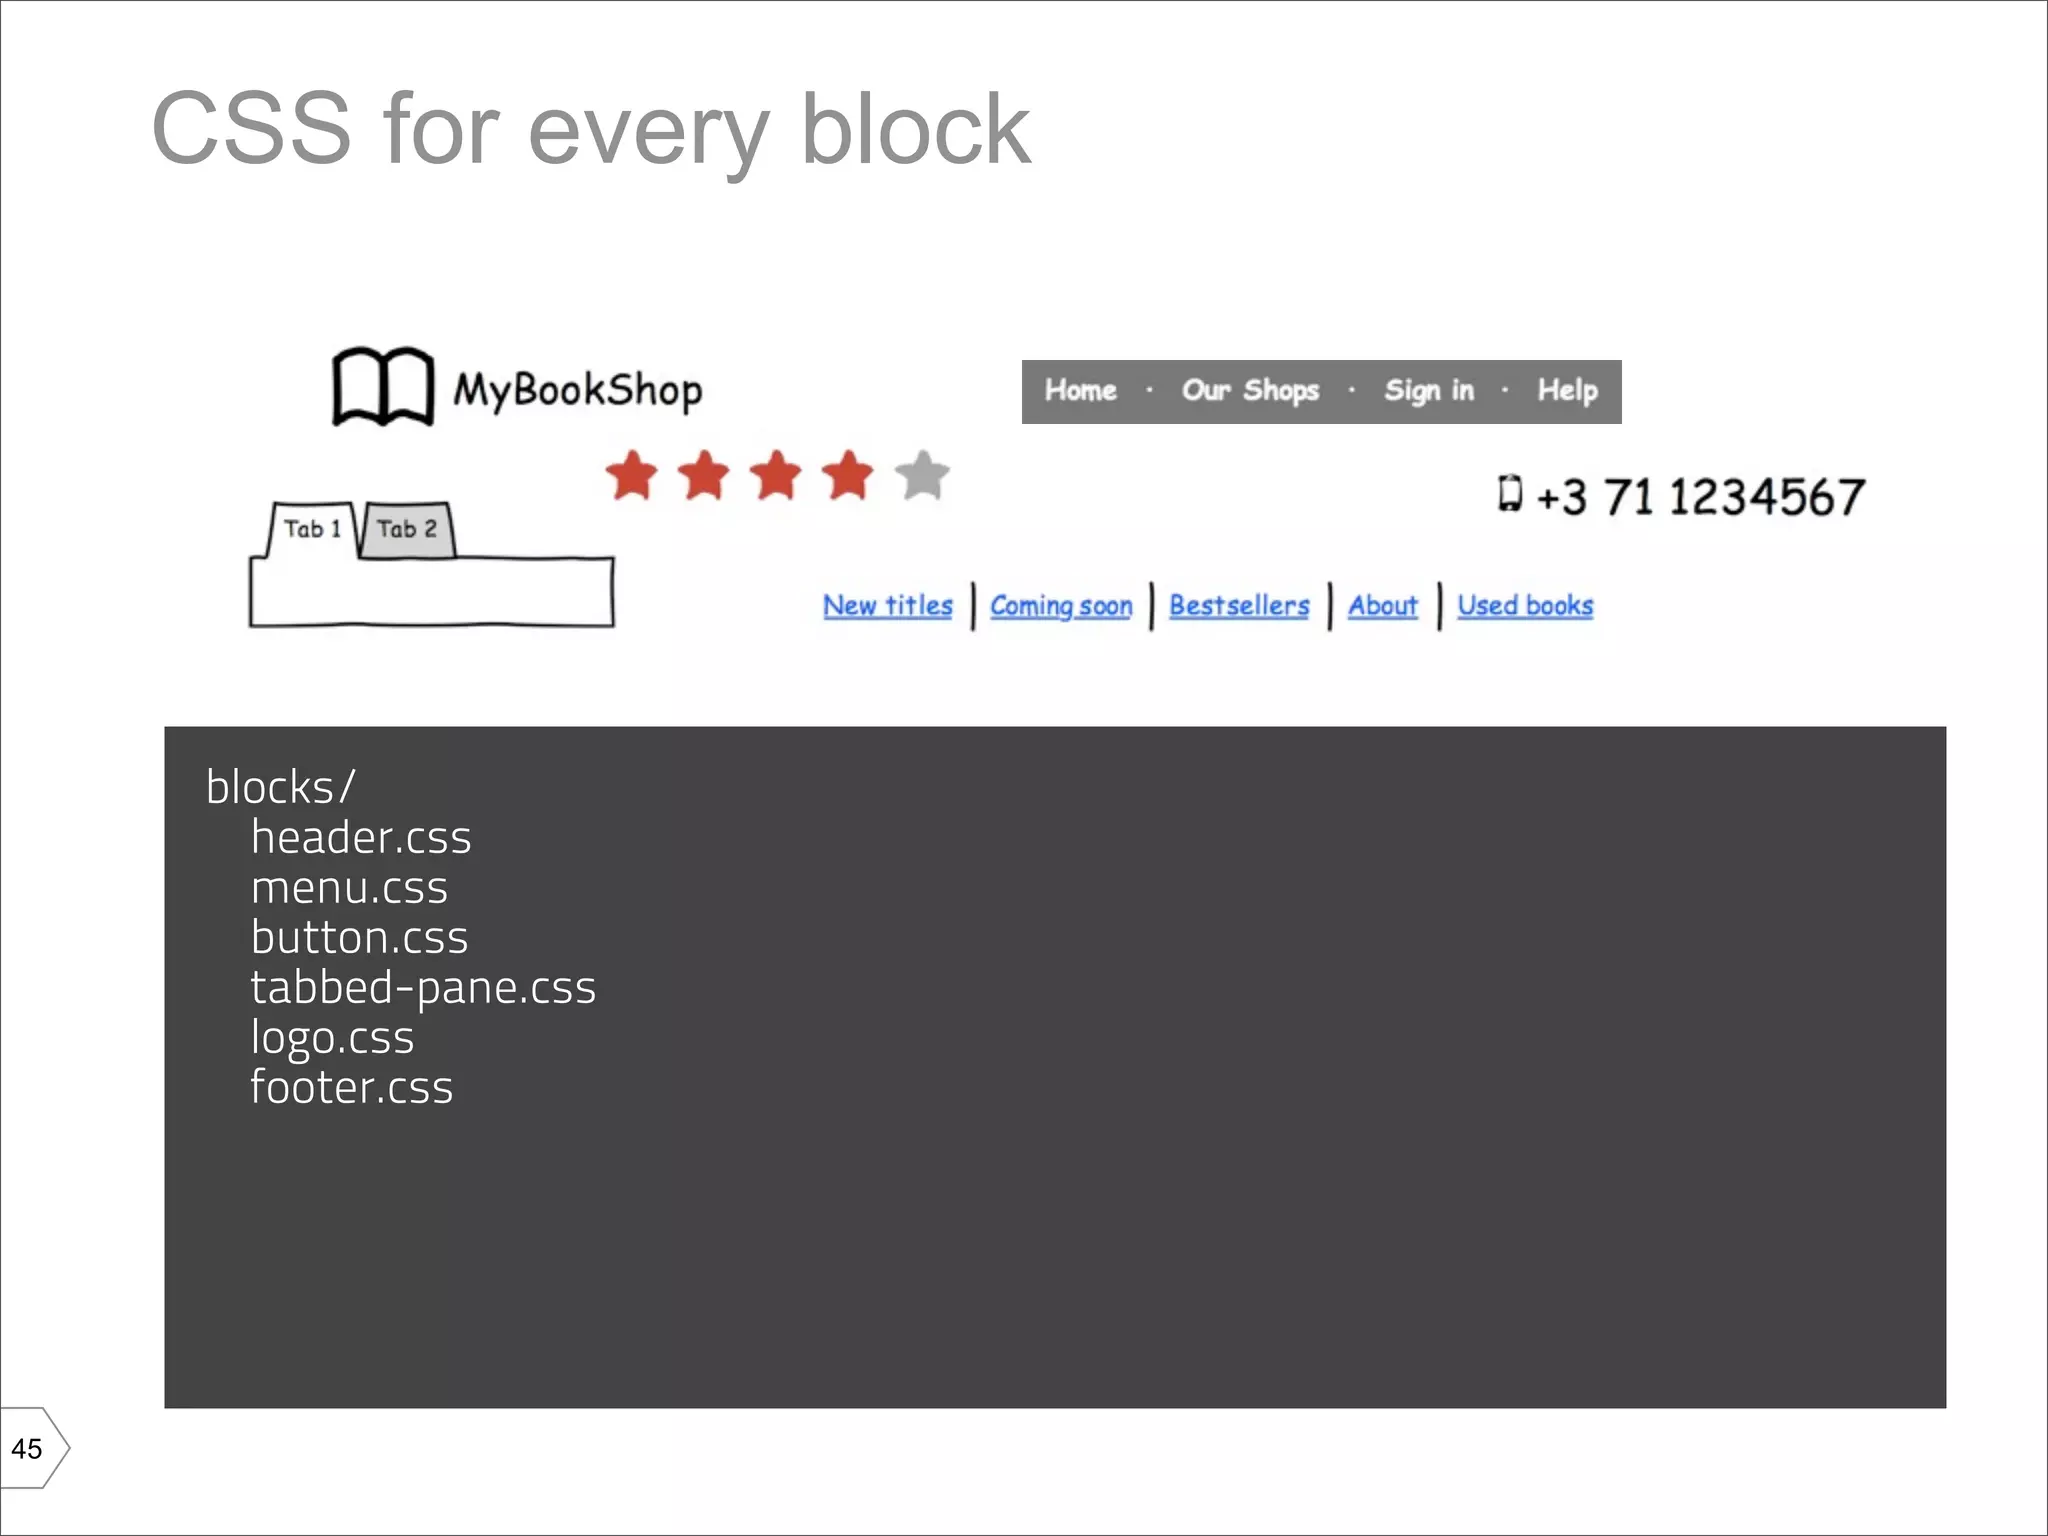
Task: Select menu.css in the file list
Action: [349, 888]
